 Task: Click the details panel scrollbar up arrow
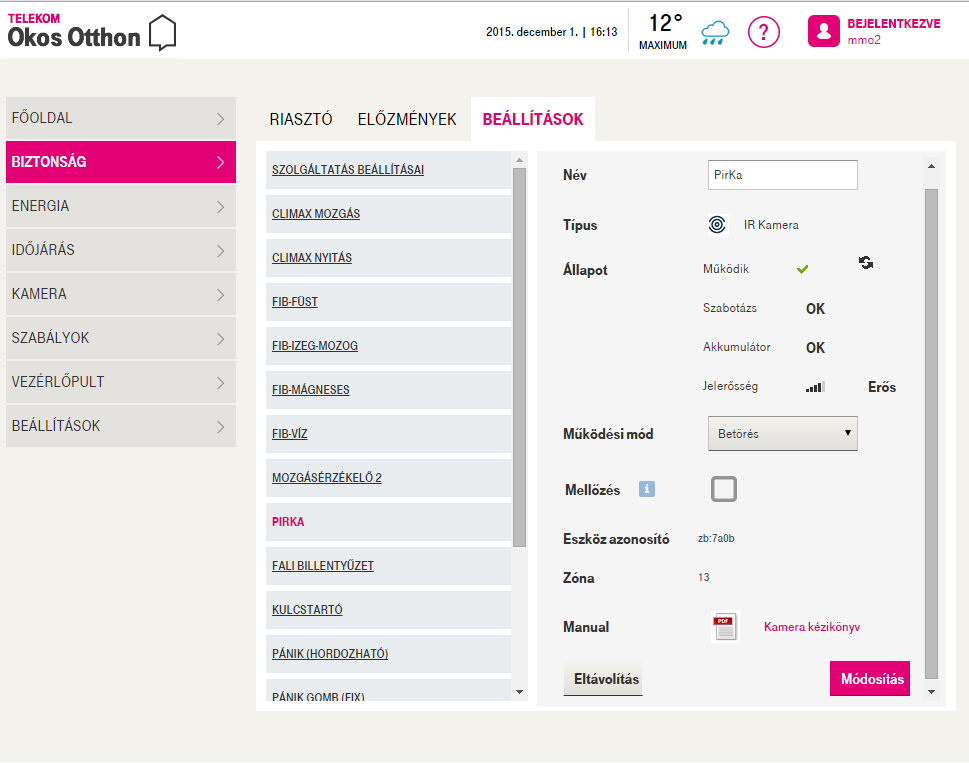tap(931, 166)
